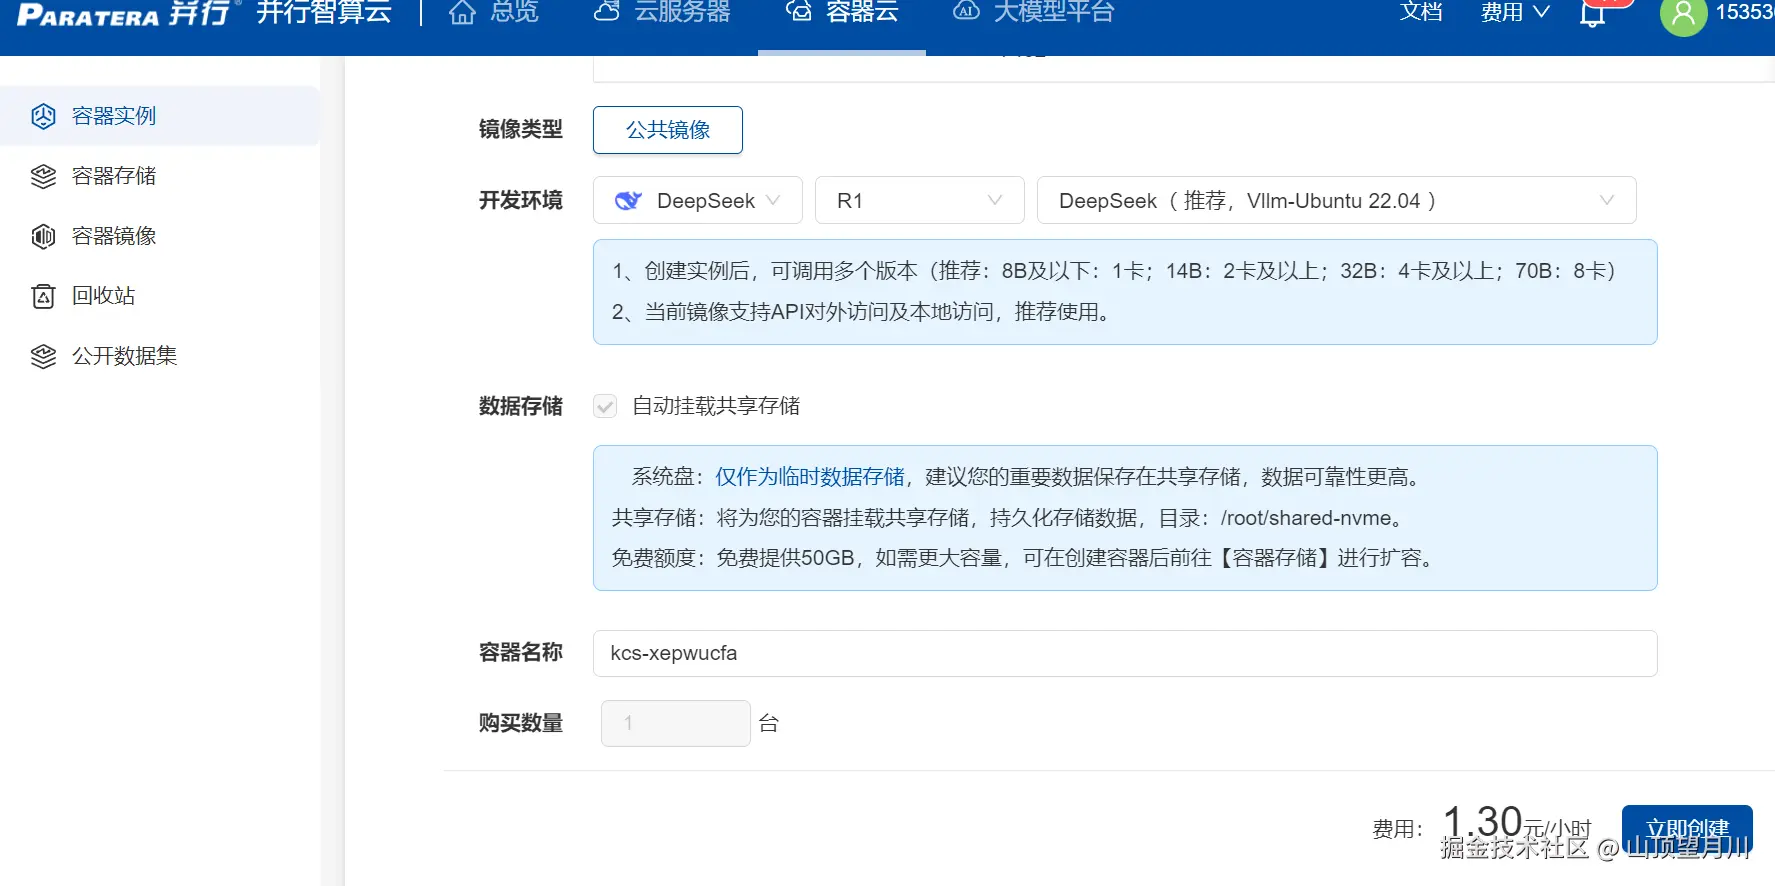Click the home icon beside 总览
Viewport: 1775px width, 886px height.
tap(462, 12)
